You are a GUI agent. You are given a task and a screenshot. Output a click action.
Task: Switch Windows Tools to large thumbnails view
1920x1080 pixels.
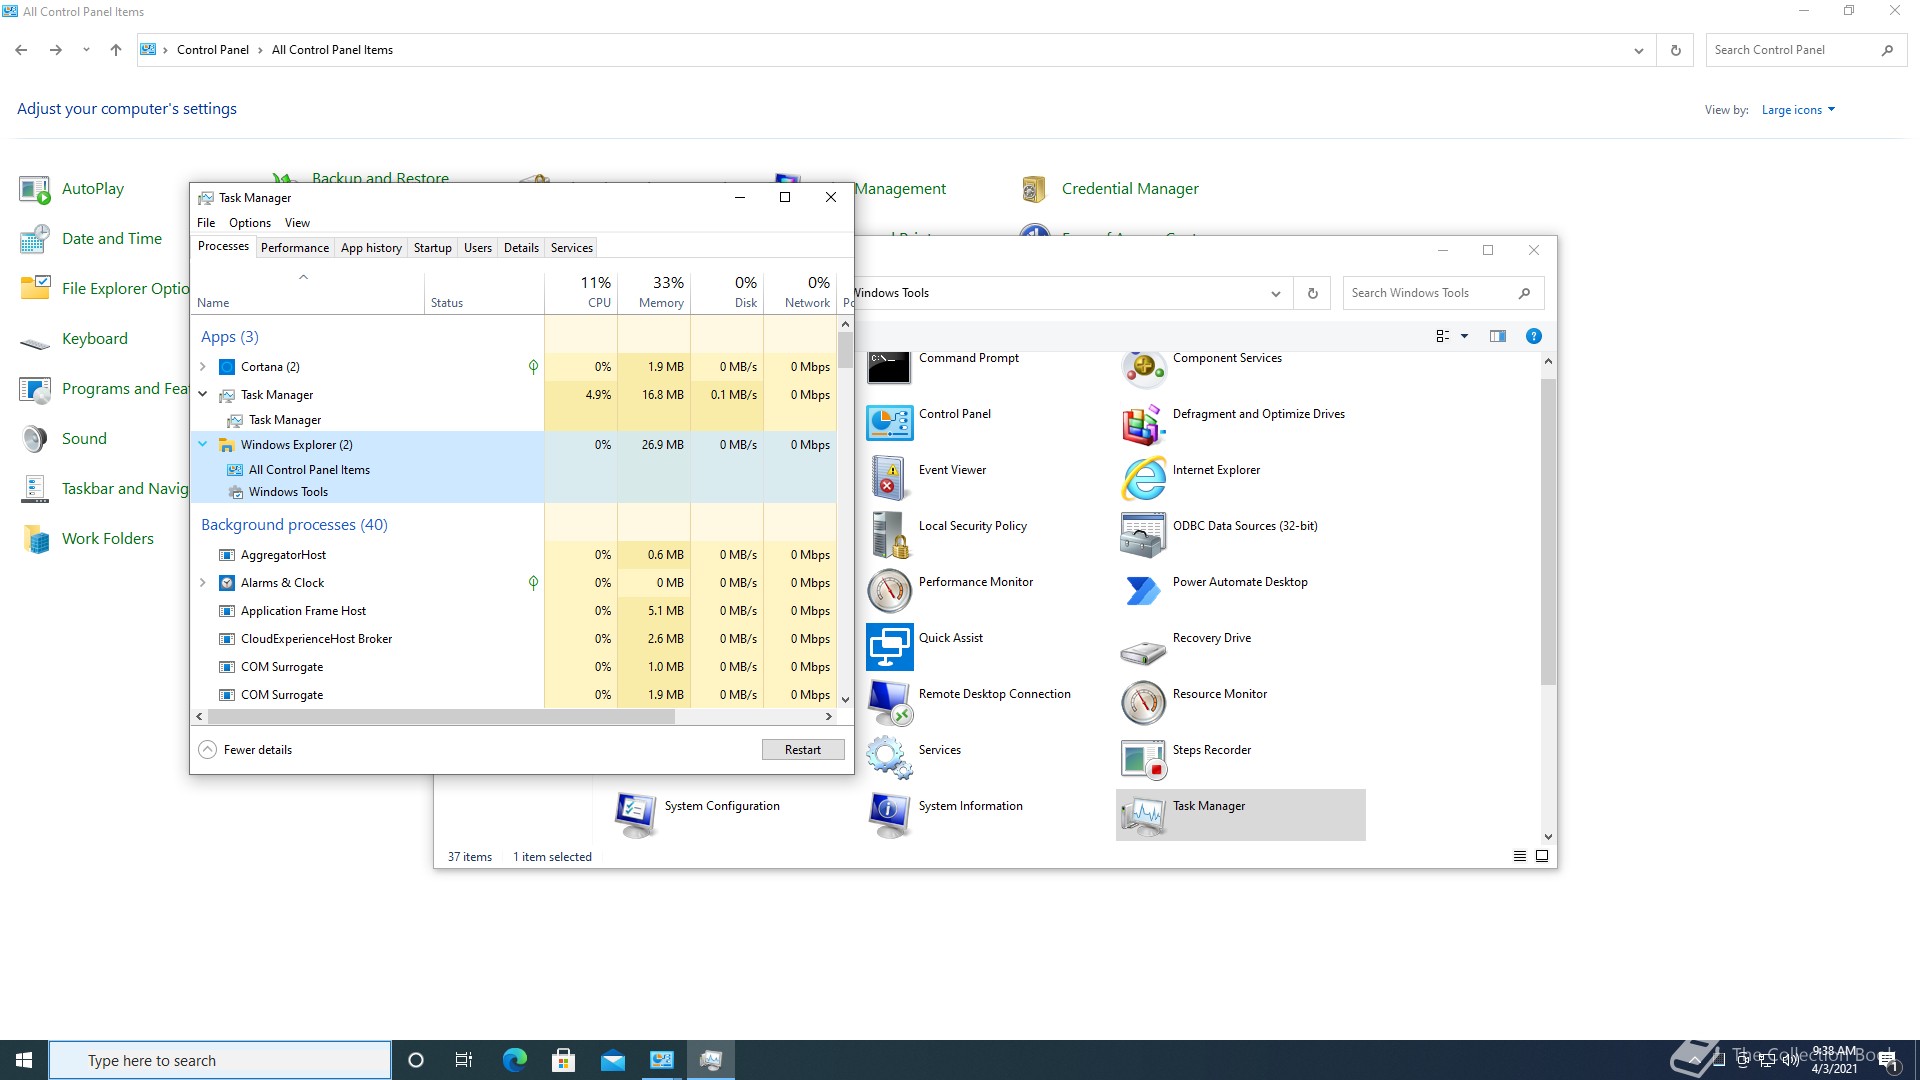pos(1542,856)
